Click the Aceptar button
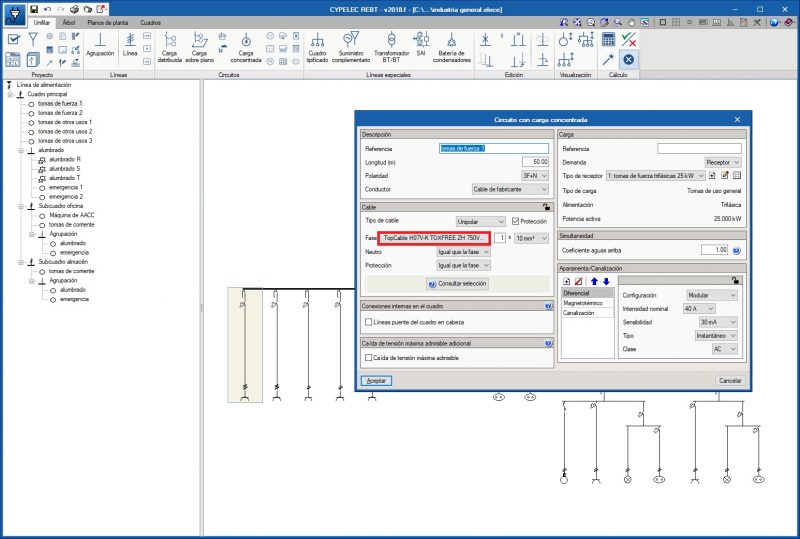800x539 pixels. point(377,381)
